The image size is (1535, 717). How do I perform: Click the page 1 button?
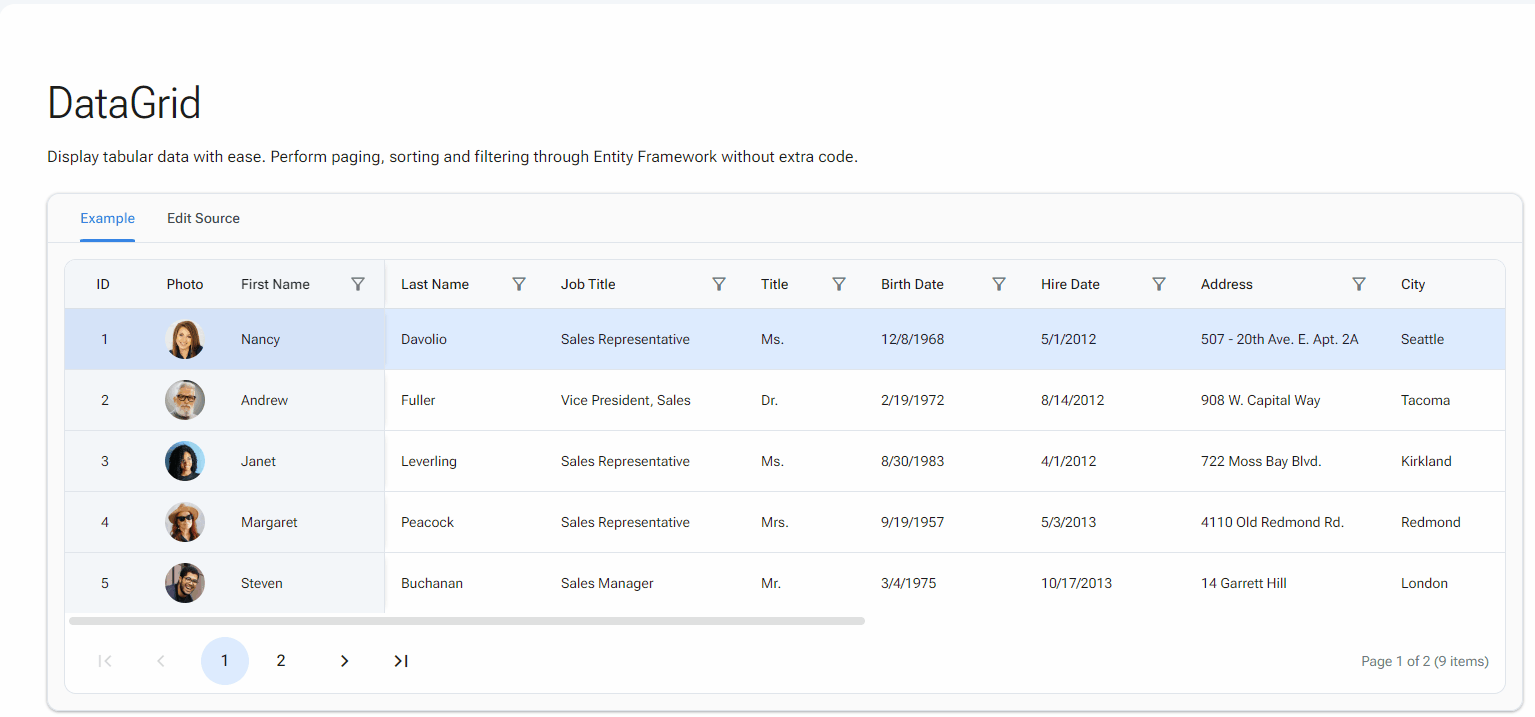225,661
